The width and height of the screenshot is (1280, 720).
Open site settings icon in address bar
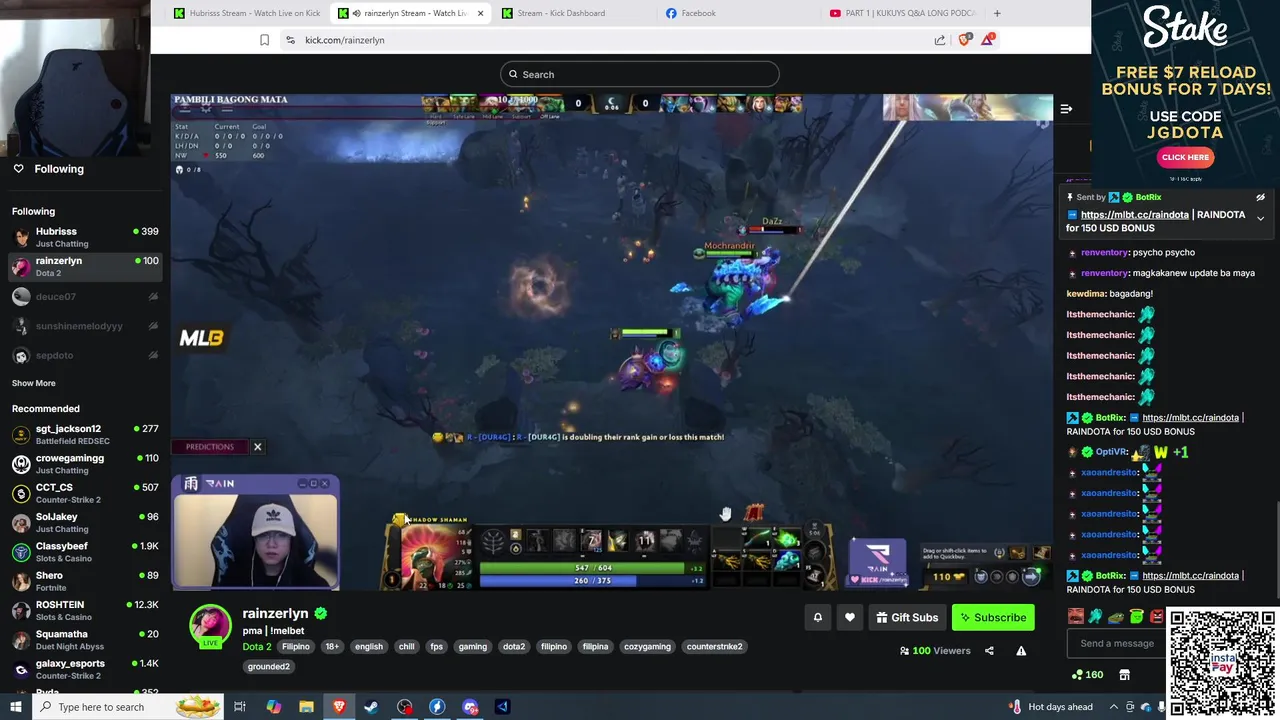pyautogui.click(x=290, y=40)
